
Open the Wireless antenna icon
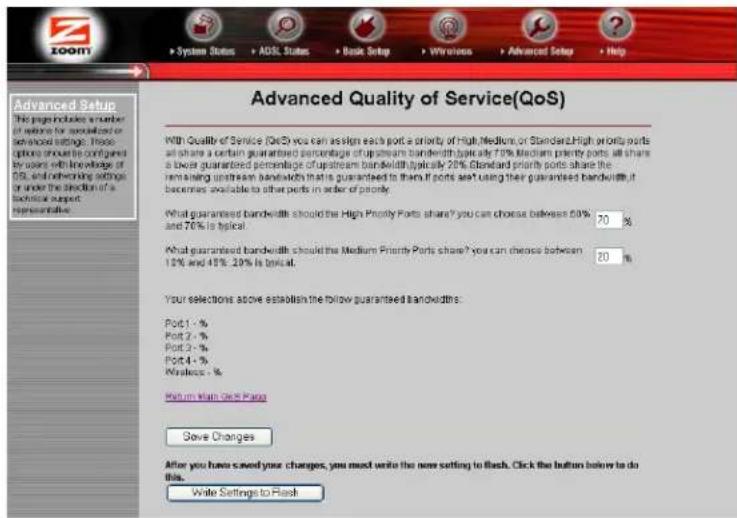pyautogui.click(x=448, y=24)
